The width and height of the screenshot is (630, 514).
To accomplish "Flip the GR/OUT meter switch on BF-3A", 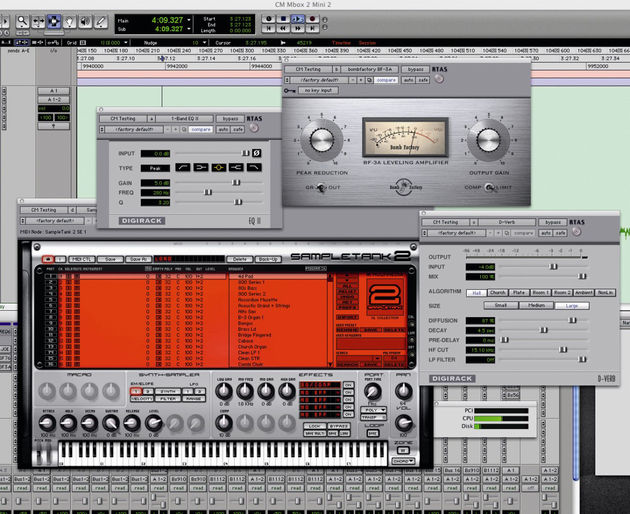I will click(321, 187).
